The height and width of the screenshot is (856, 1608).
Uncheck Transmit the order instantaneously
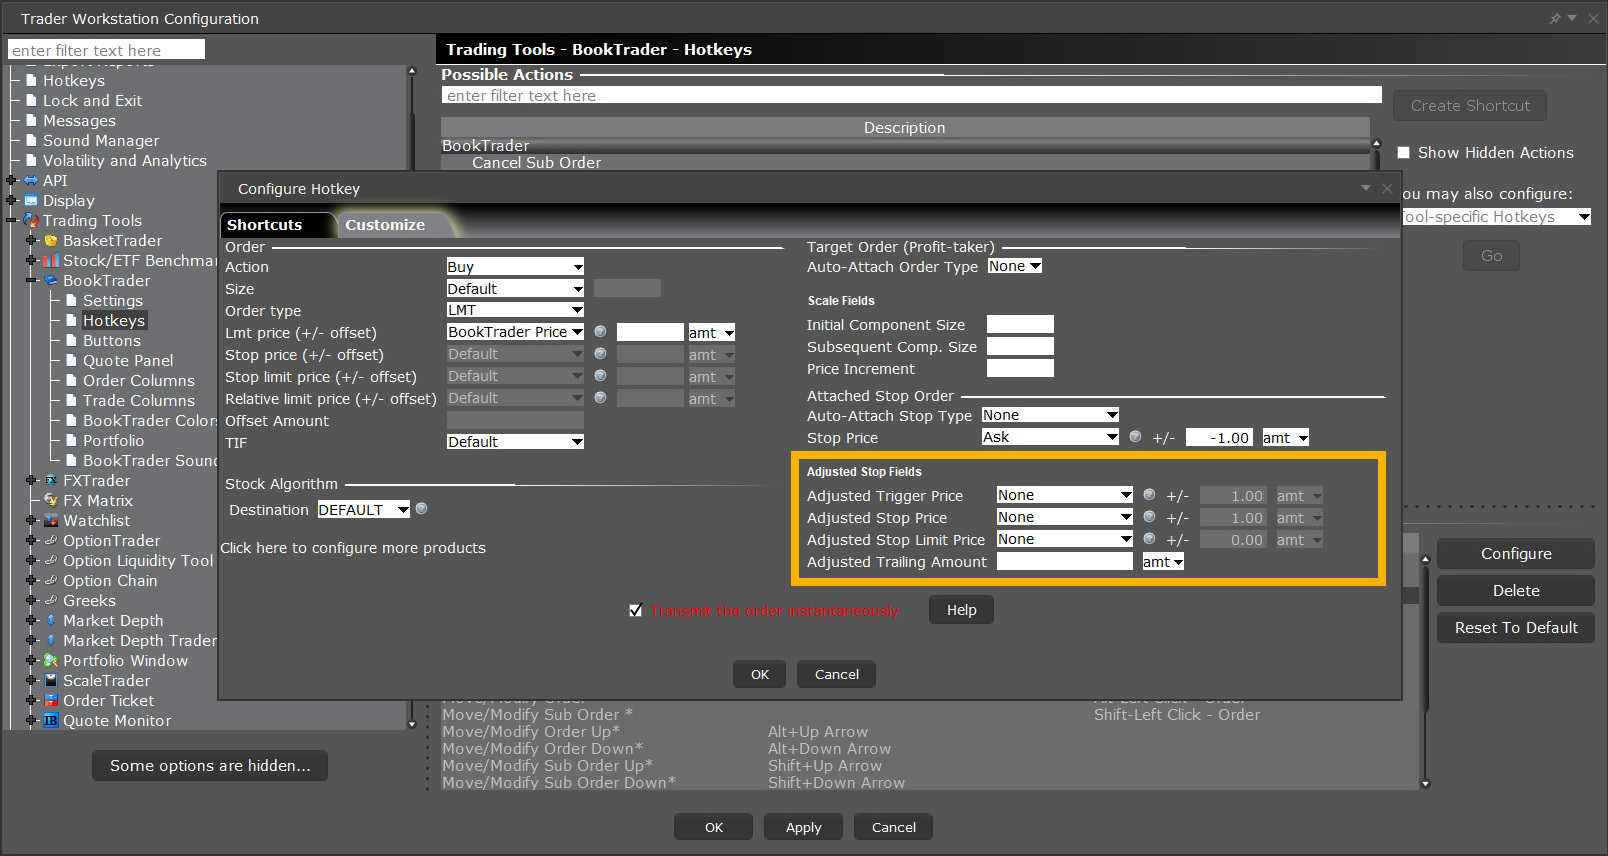[635, 610]
